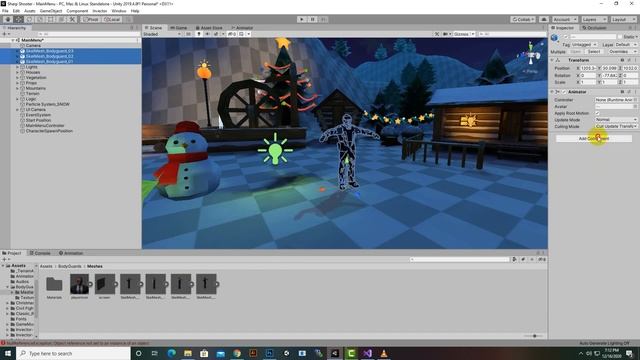Switch to the Asset Store tab

click(209, 28)
